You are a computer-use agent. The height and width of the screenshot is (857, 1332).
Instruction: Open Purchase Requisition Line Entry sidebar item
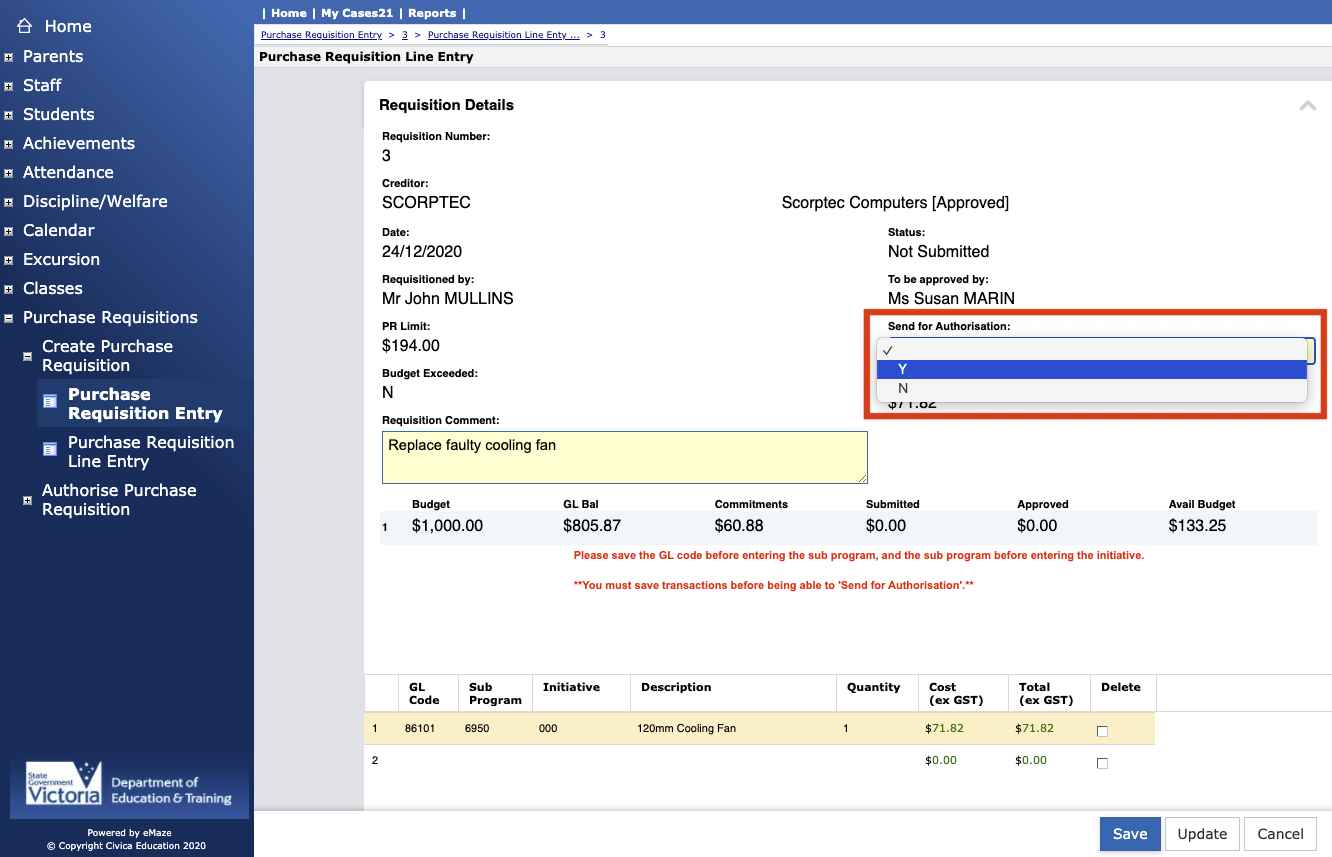tap(151, 452)
